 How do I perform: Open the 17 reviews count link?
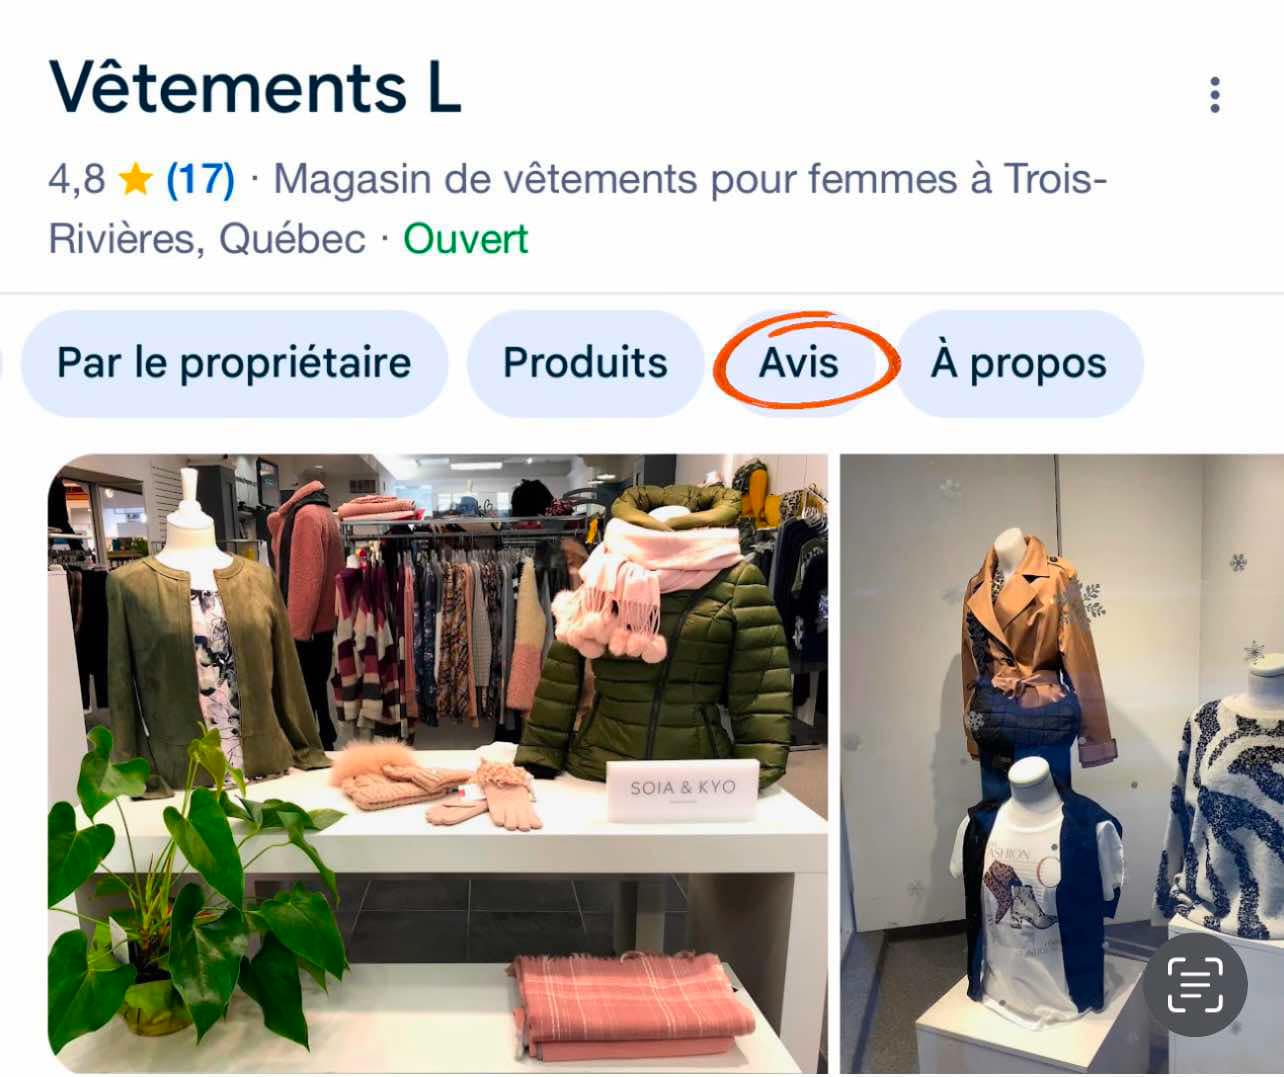(200, 180)
